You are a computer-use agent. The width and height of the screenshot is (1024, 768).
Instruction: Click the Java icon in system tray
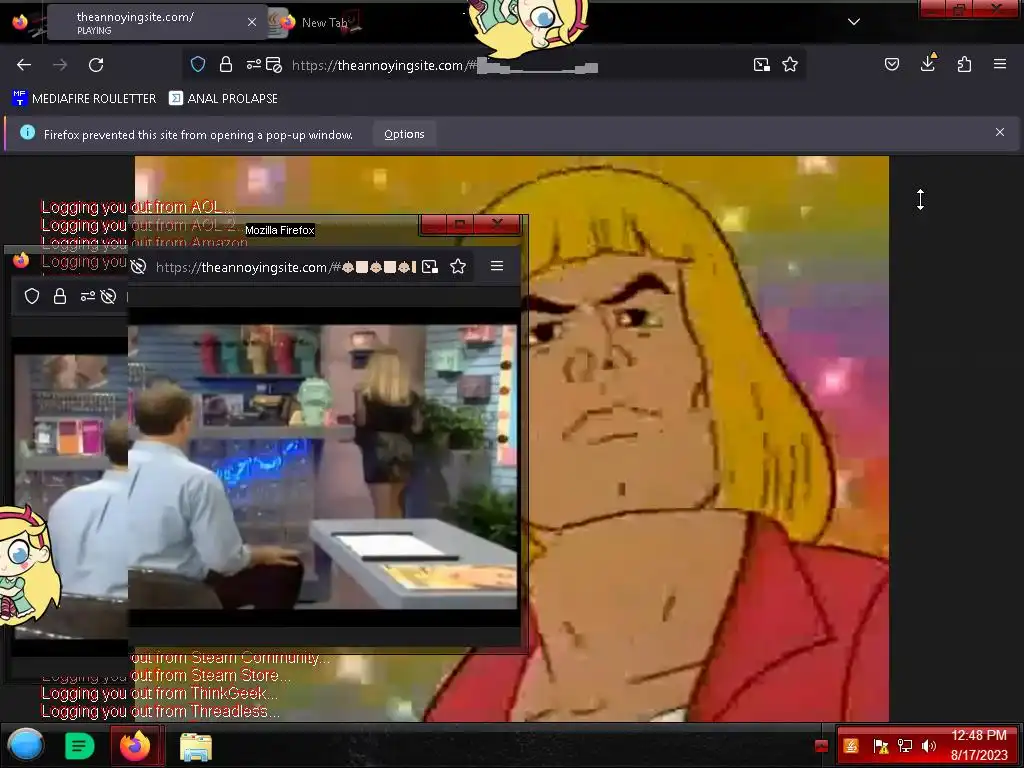(851, 746)
